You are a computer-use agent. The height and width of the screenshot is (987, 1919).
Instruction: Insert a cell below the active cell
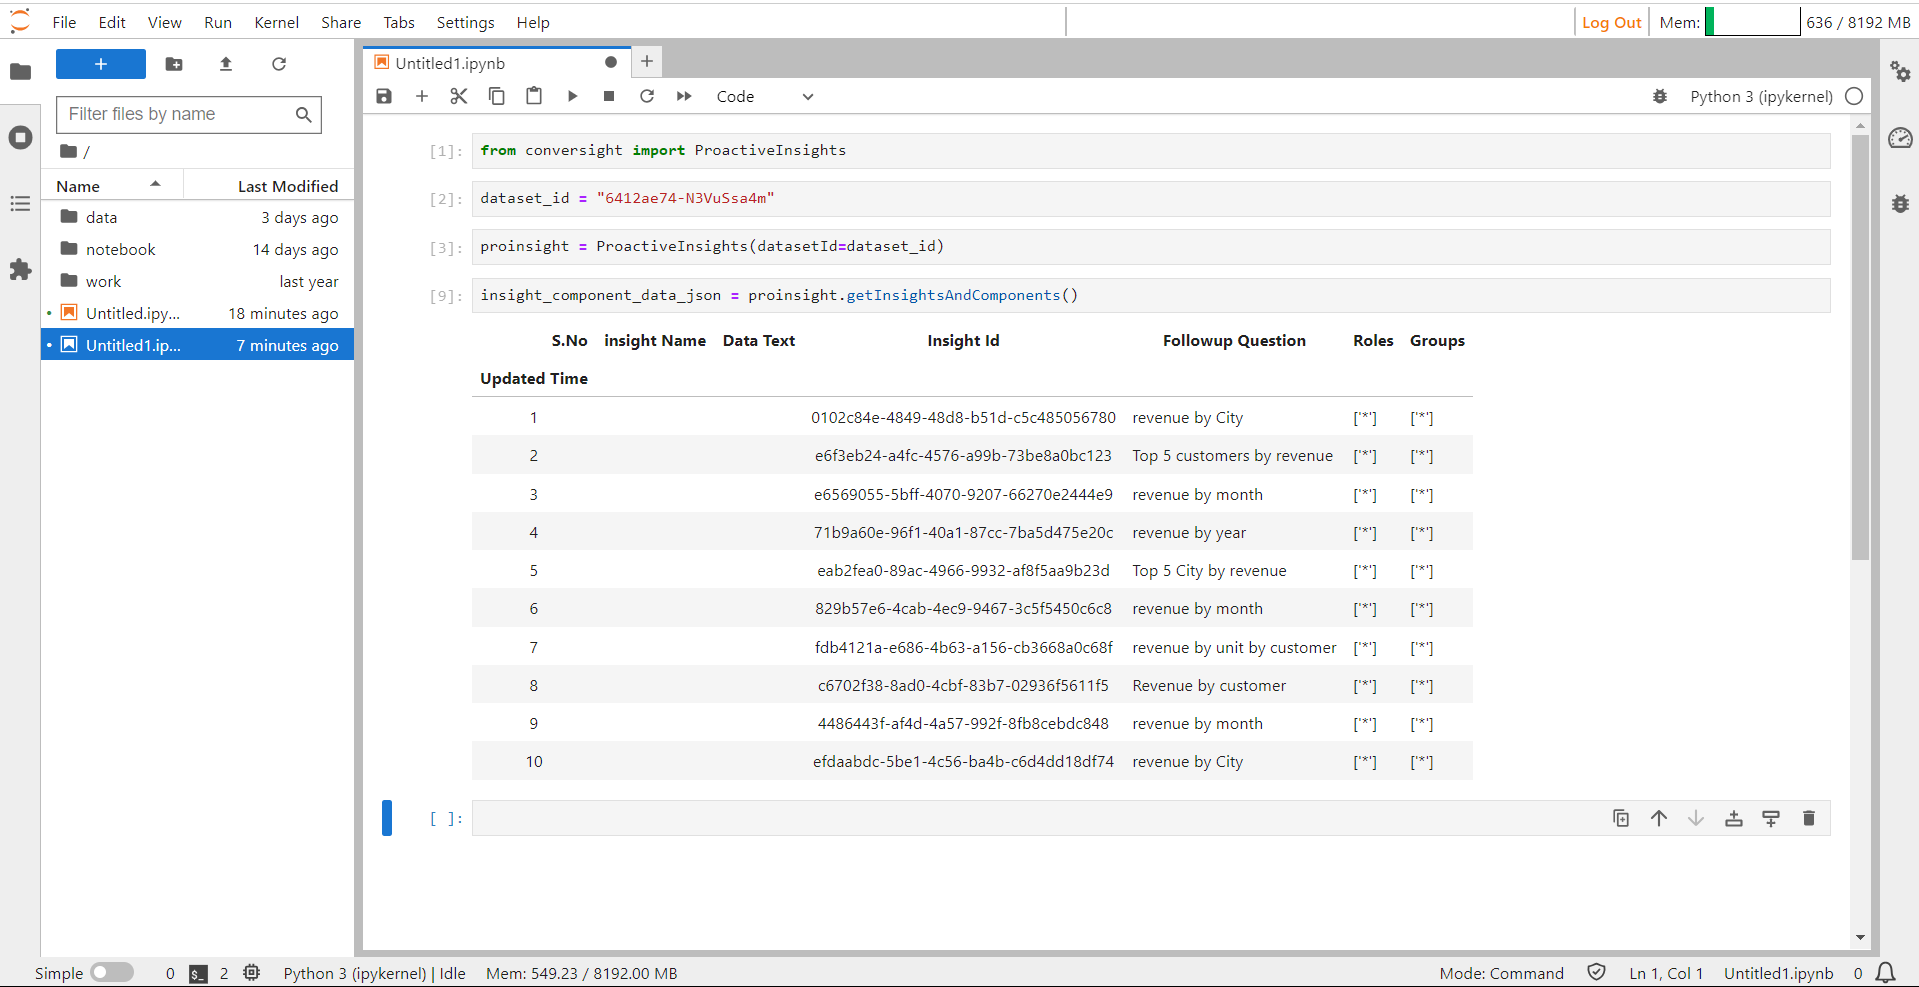[x=1771, y=818]
